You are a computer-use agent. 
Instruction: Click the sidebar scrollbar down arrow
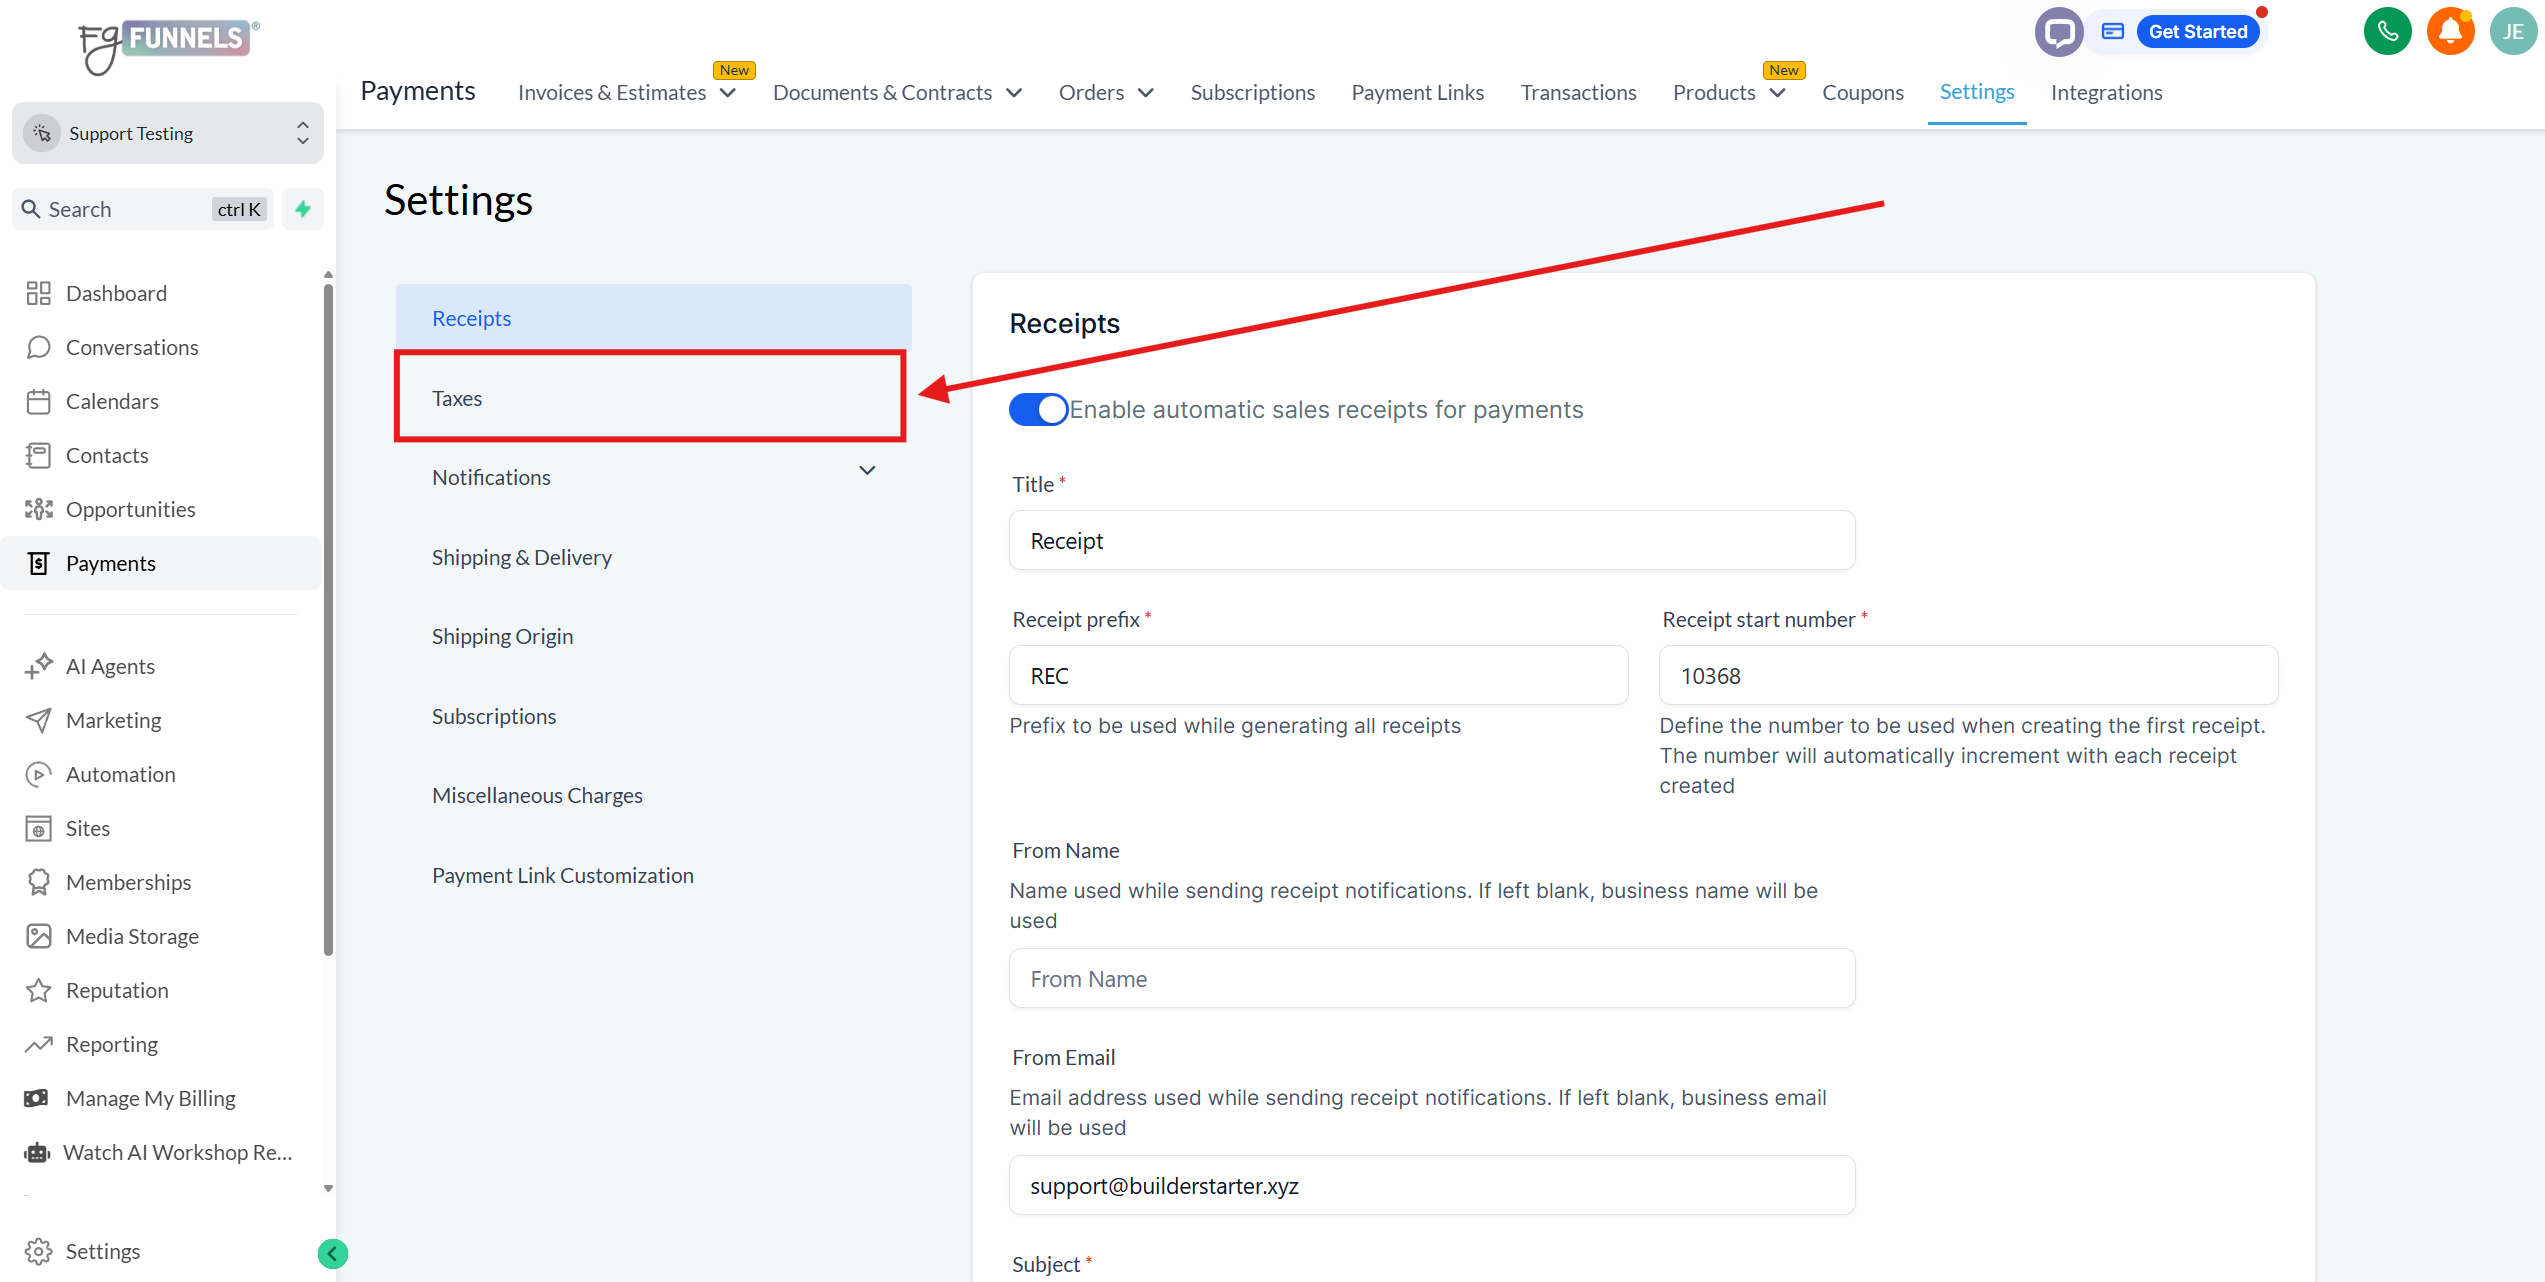tap(328, 1188)
